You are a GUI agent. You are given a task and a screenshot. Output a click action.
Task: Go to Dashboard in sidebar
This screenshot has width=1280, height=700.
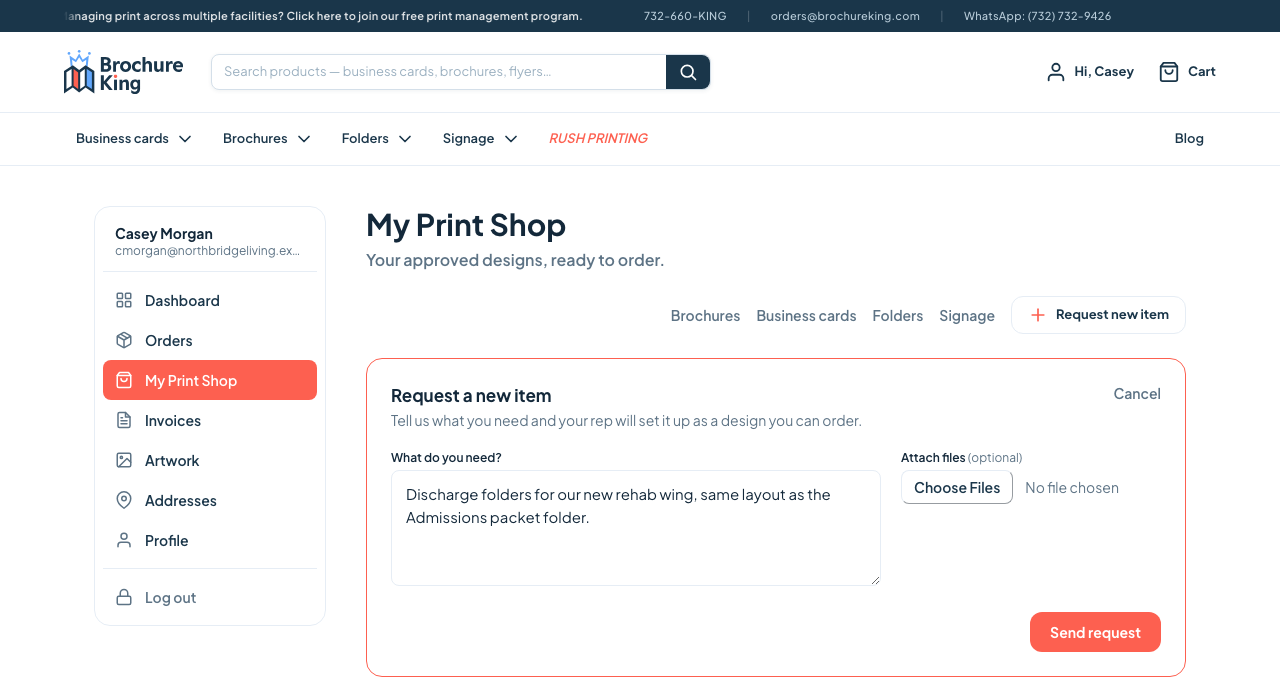click(210, 300)
